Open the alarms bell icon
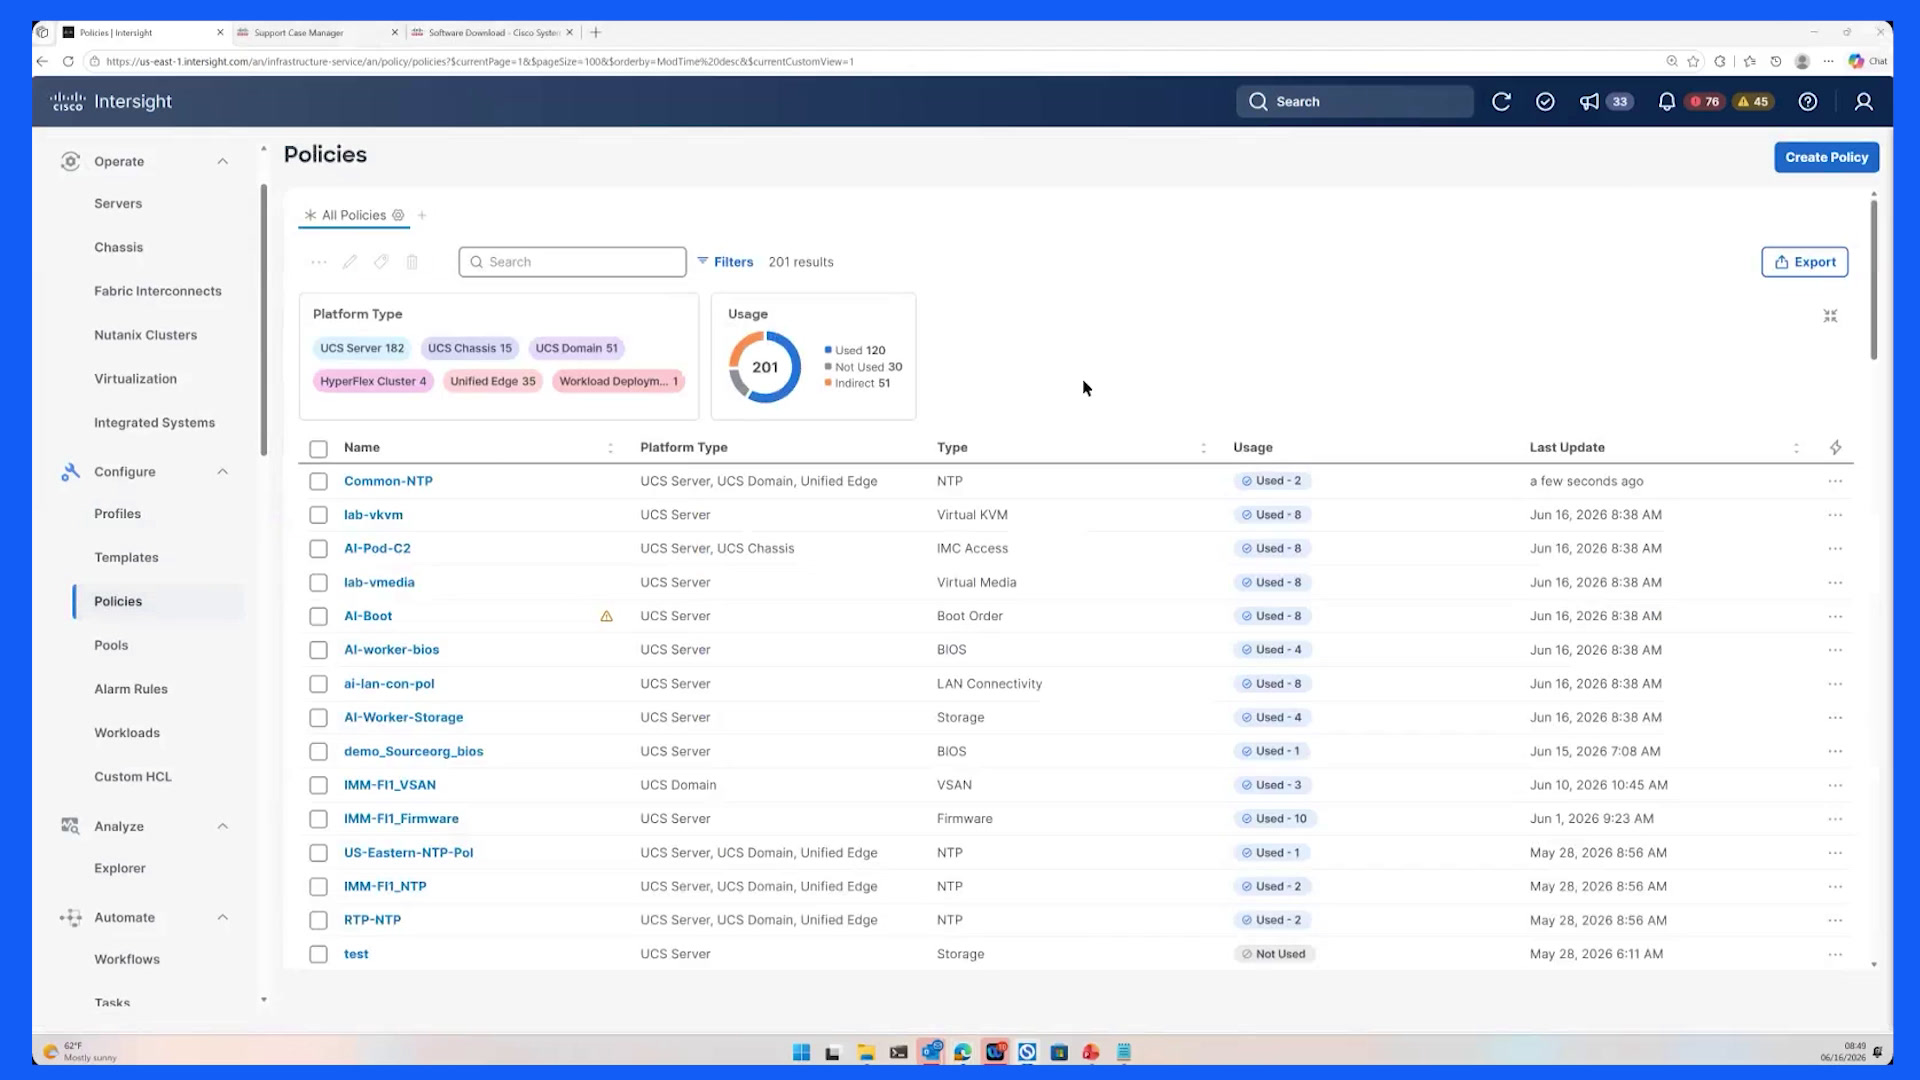The width and height of the screenshot is (1920, 1080). pos(1666,102)
